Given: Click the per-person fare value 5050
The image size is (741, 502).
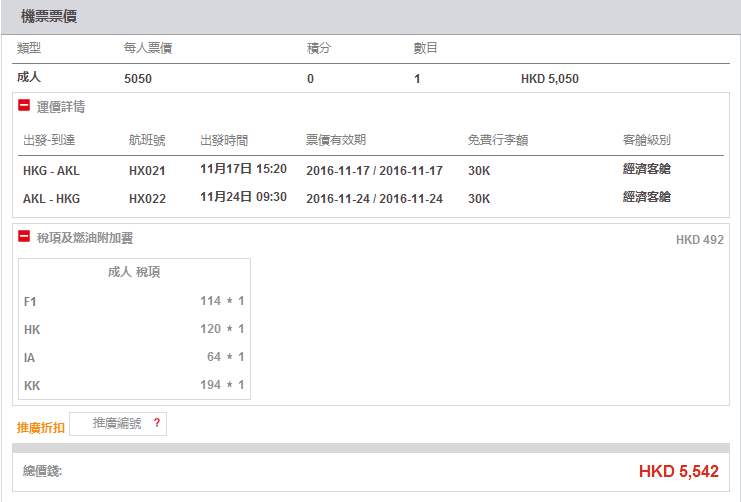Looking at the screenshot, I should pyautogui.click(x=138, y=78).
